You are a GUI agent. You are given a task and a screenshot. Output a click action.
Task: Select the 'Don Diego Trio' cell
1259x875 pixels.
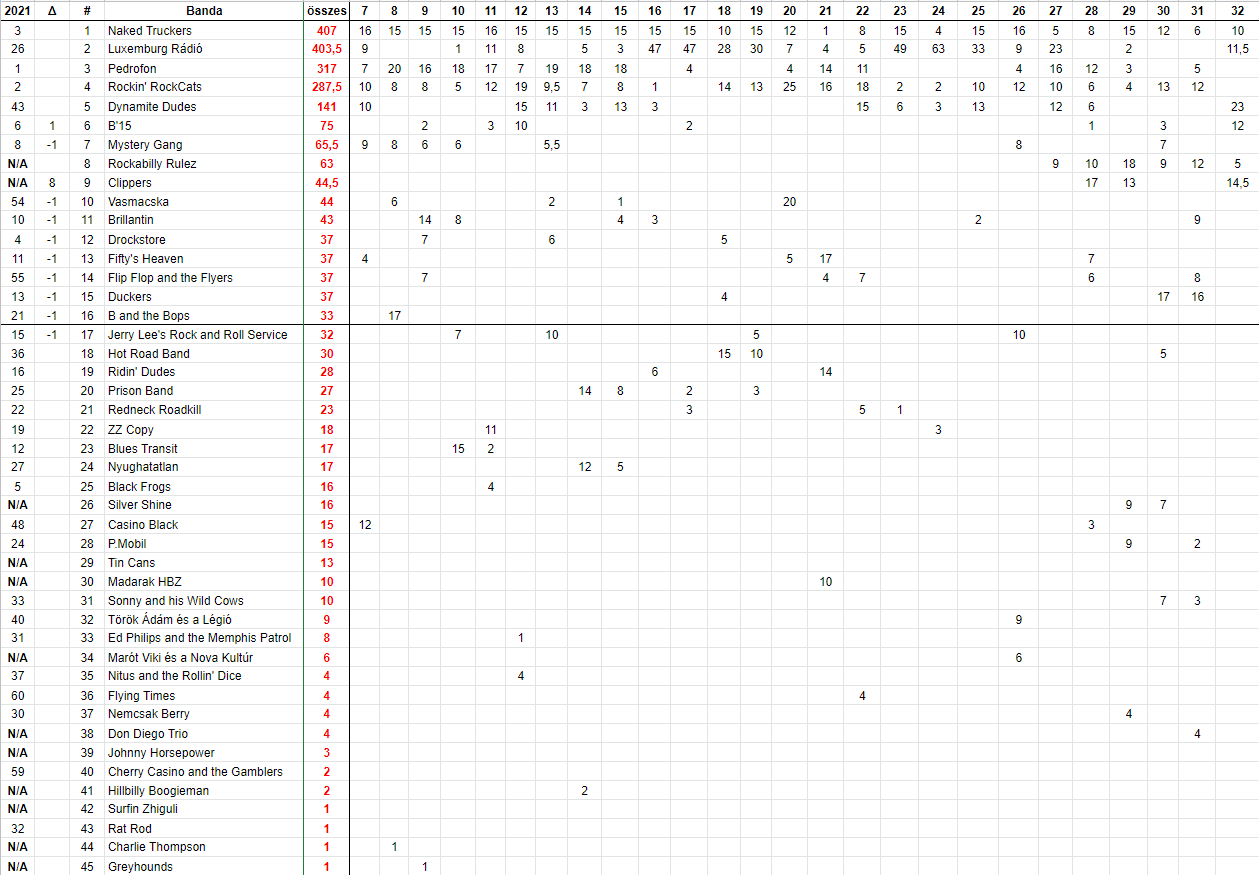tap(204, 734)
